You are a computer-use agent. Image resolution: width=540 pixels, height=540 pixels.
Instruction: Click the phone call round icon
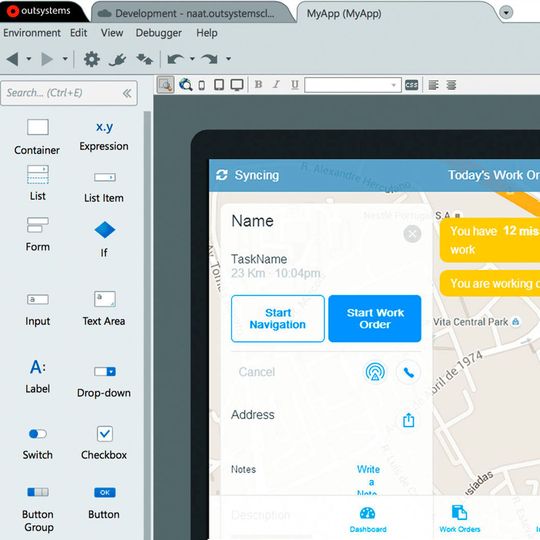[408, 372]
